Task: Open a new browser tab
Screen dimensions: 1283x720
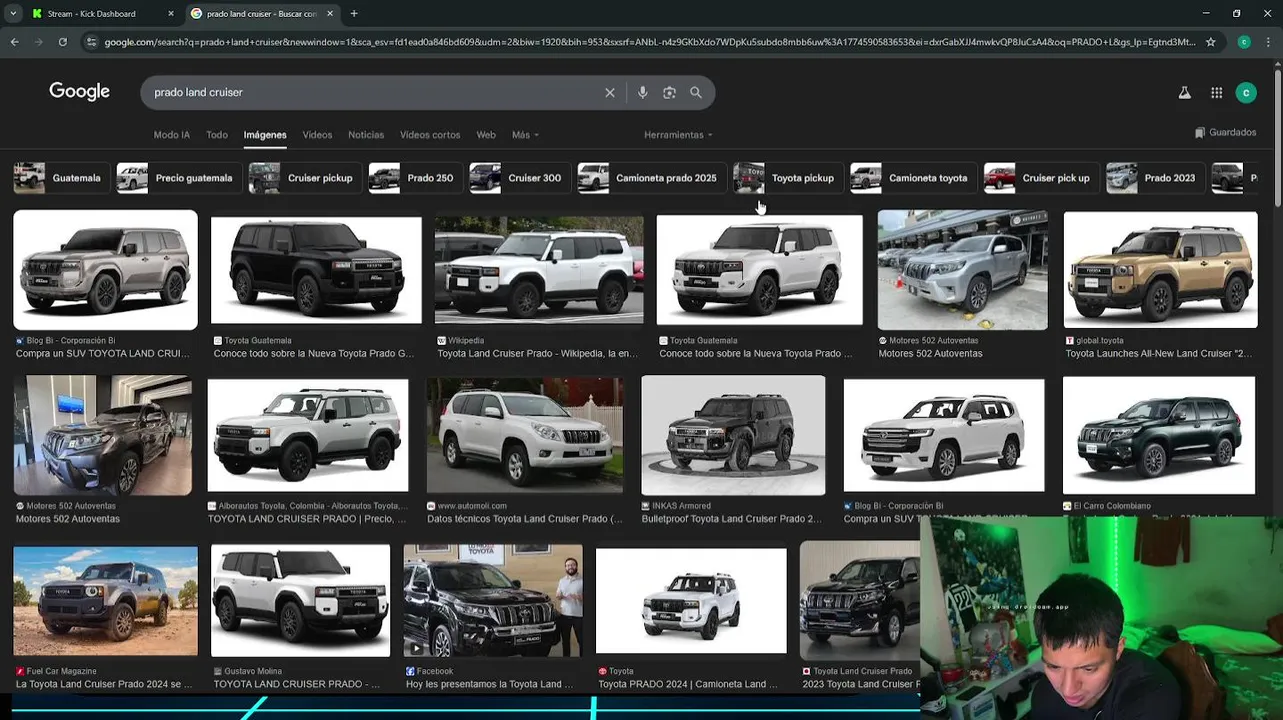Action: (353, 13)
